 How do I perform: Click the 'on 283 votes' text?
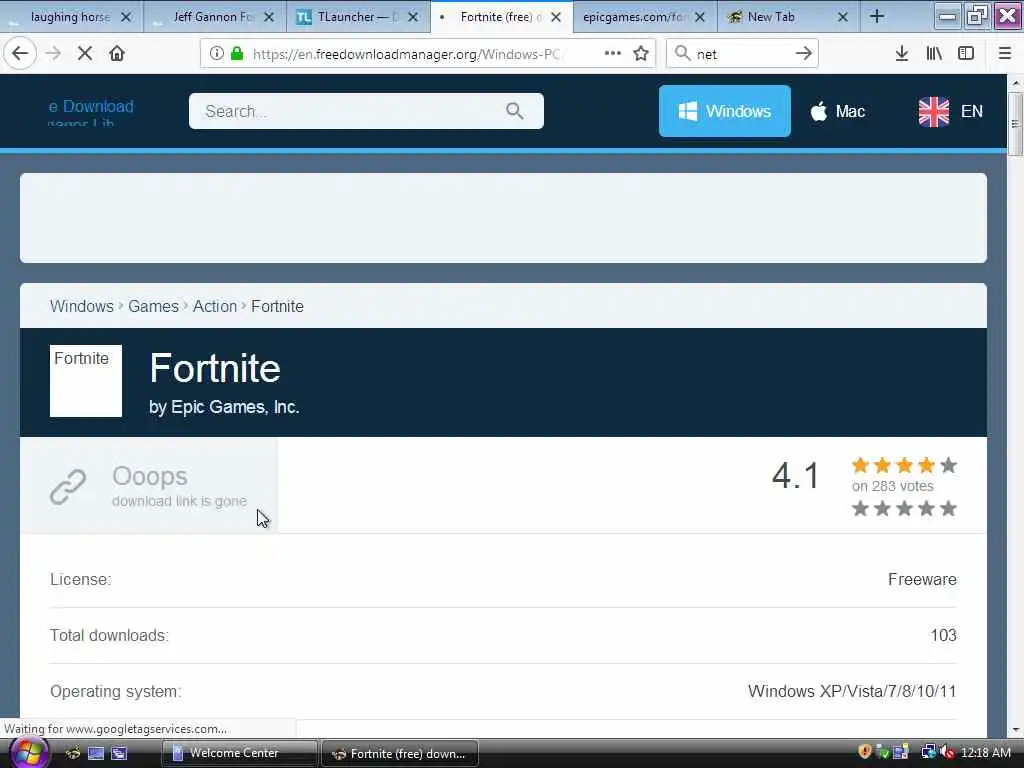tap(893, 486)
